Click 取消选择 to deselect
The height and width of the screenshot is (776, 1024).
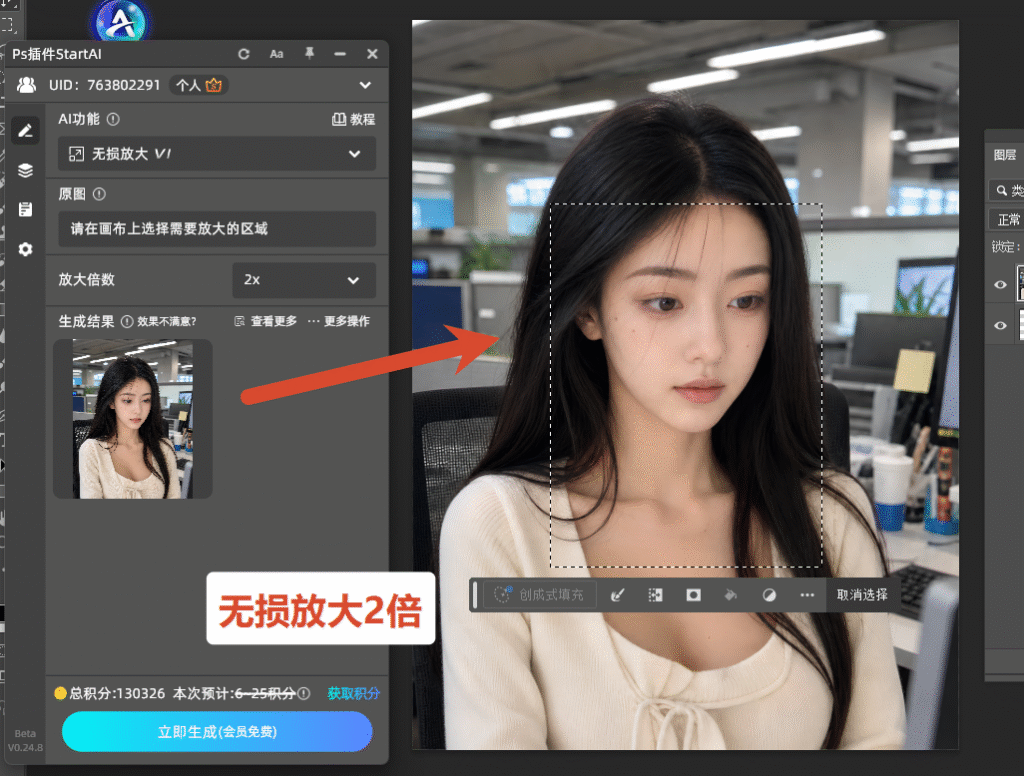[x=862, y=594]
